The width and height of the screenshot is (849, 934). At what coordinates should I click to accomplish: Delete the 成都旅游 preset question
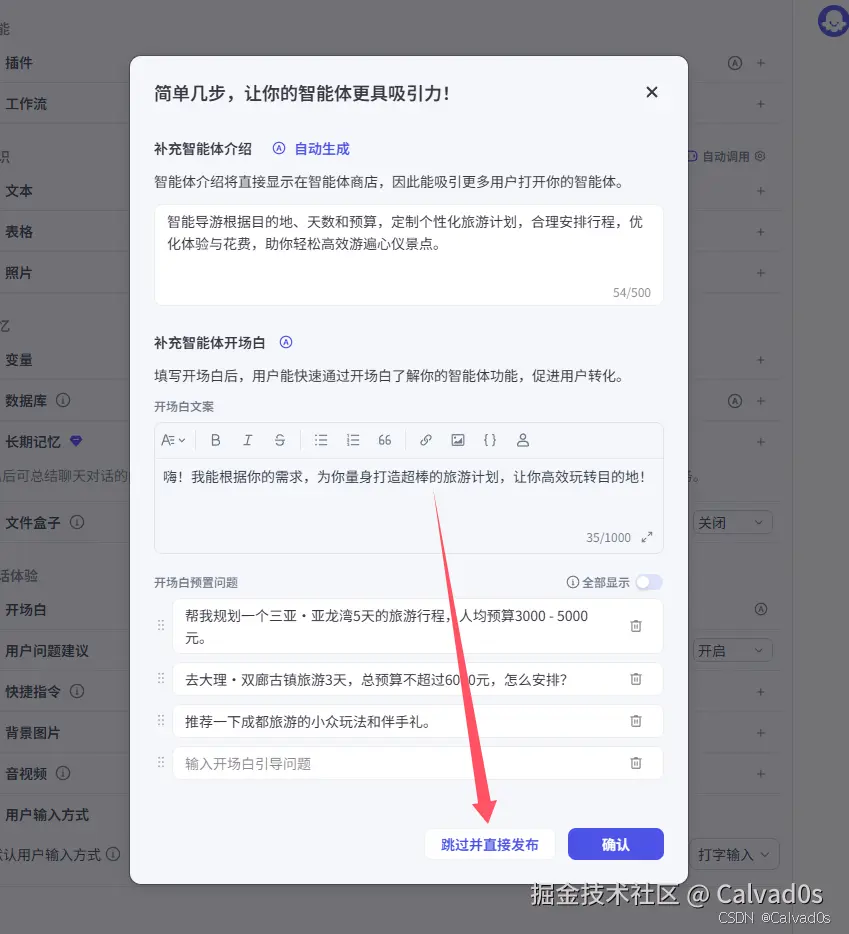[x=636, y=721]
